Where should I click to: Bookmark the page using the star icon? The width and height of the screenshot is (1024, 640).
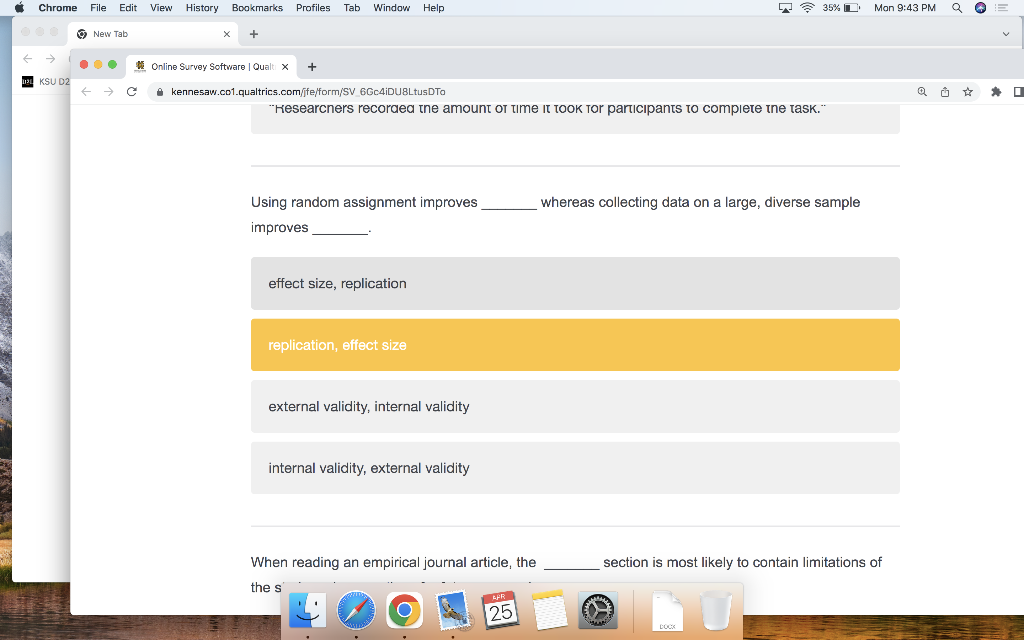point(967,91)
